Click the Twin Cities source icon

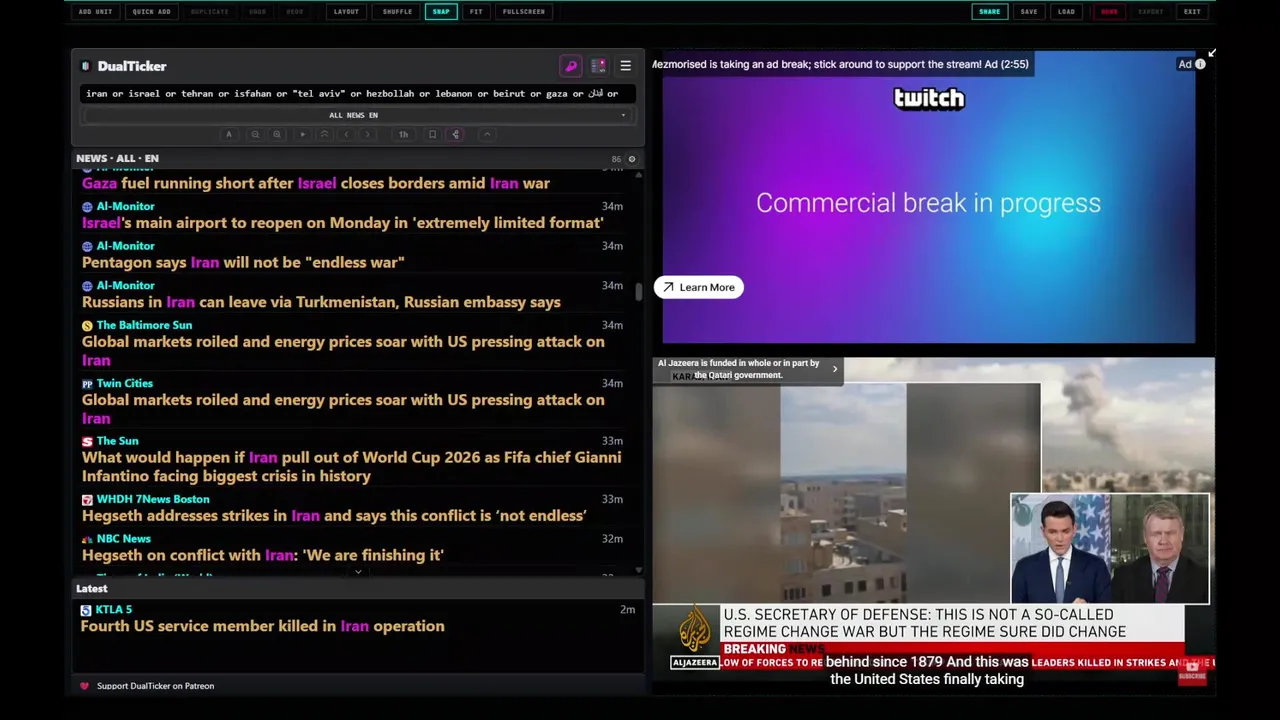pos(87,383)
